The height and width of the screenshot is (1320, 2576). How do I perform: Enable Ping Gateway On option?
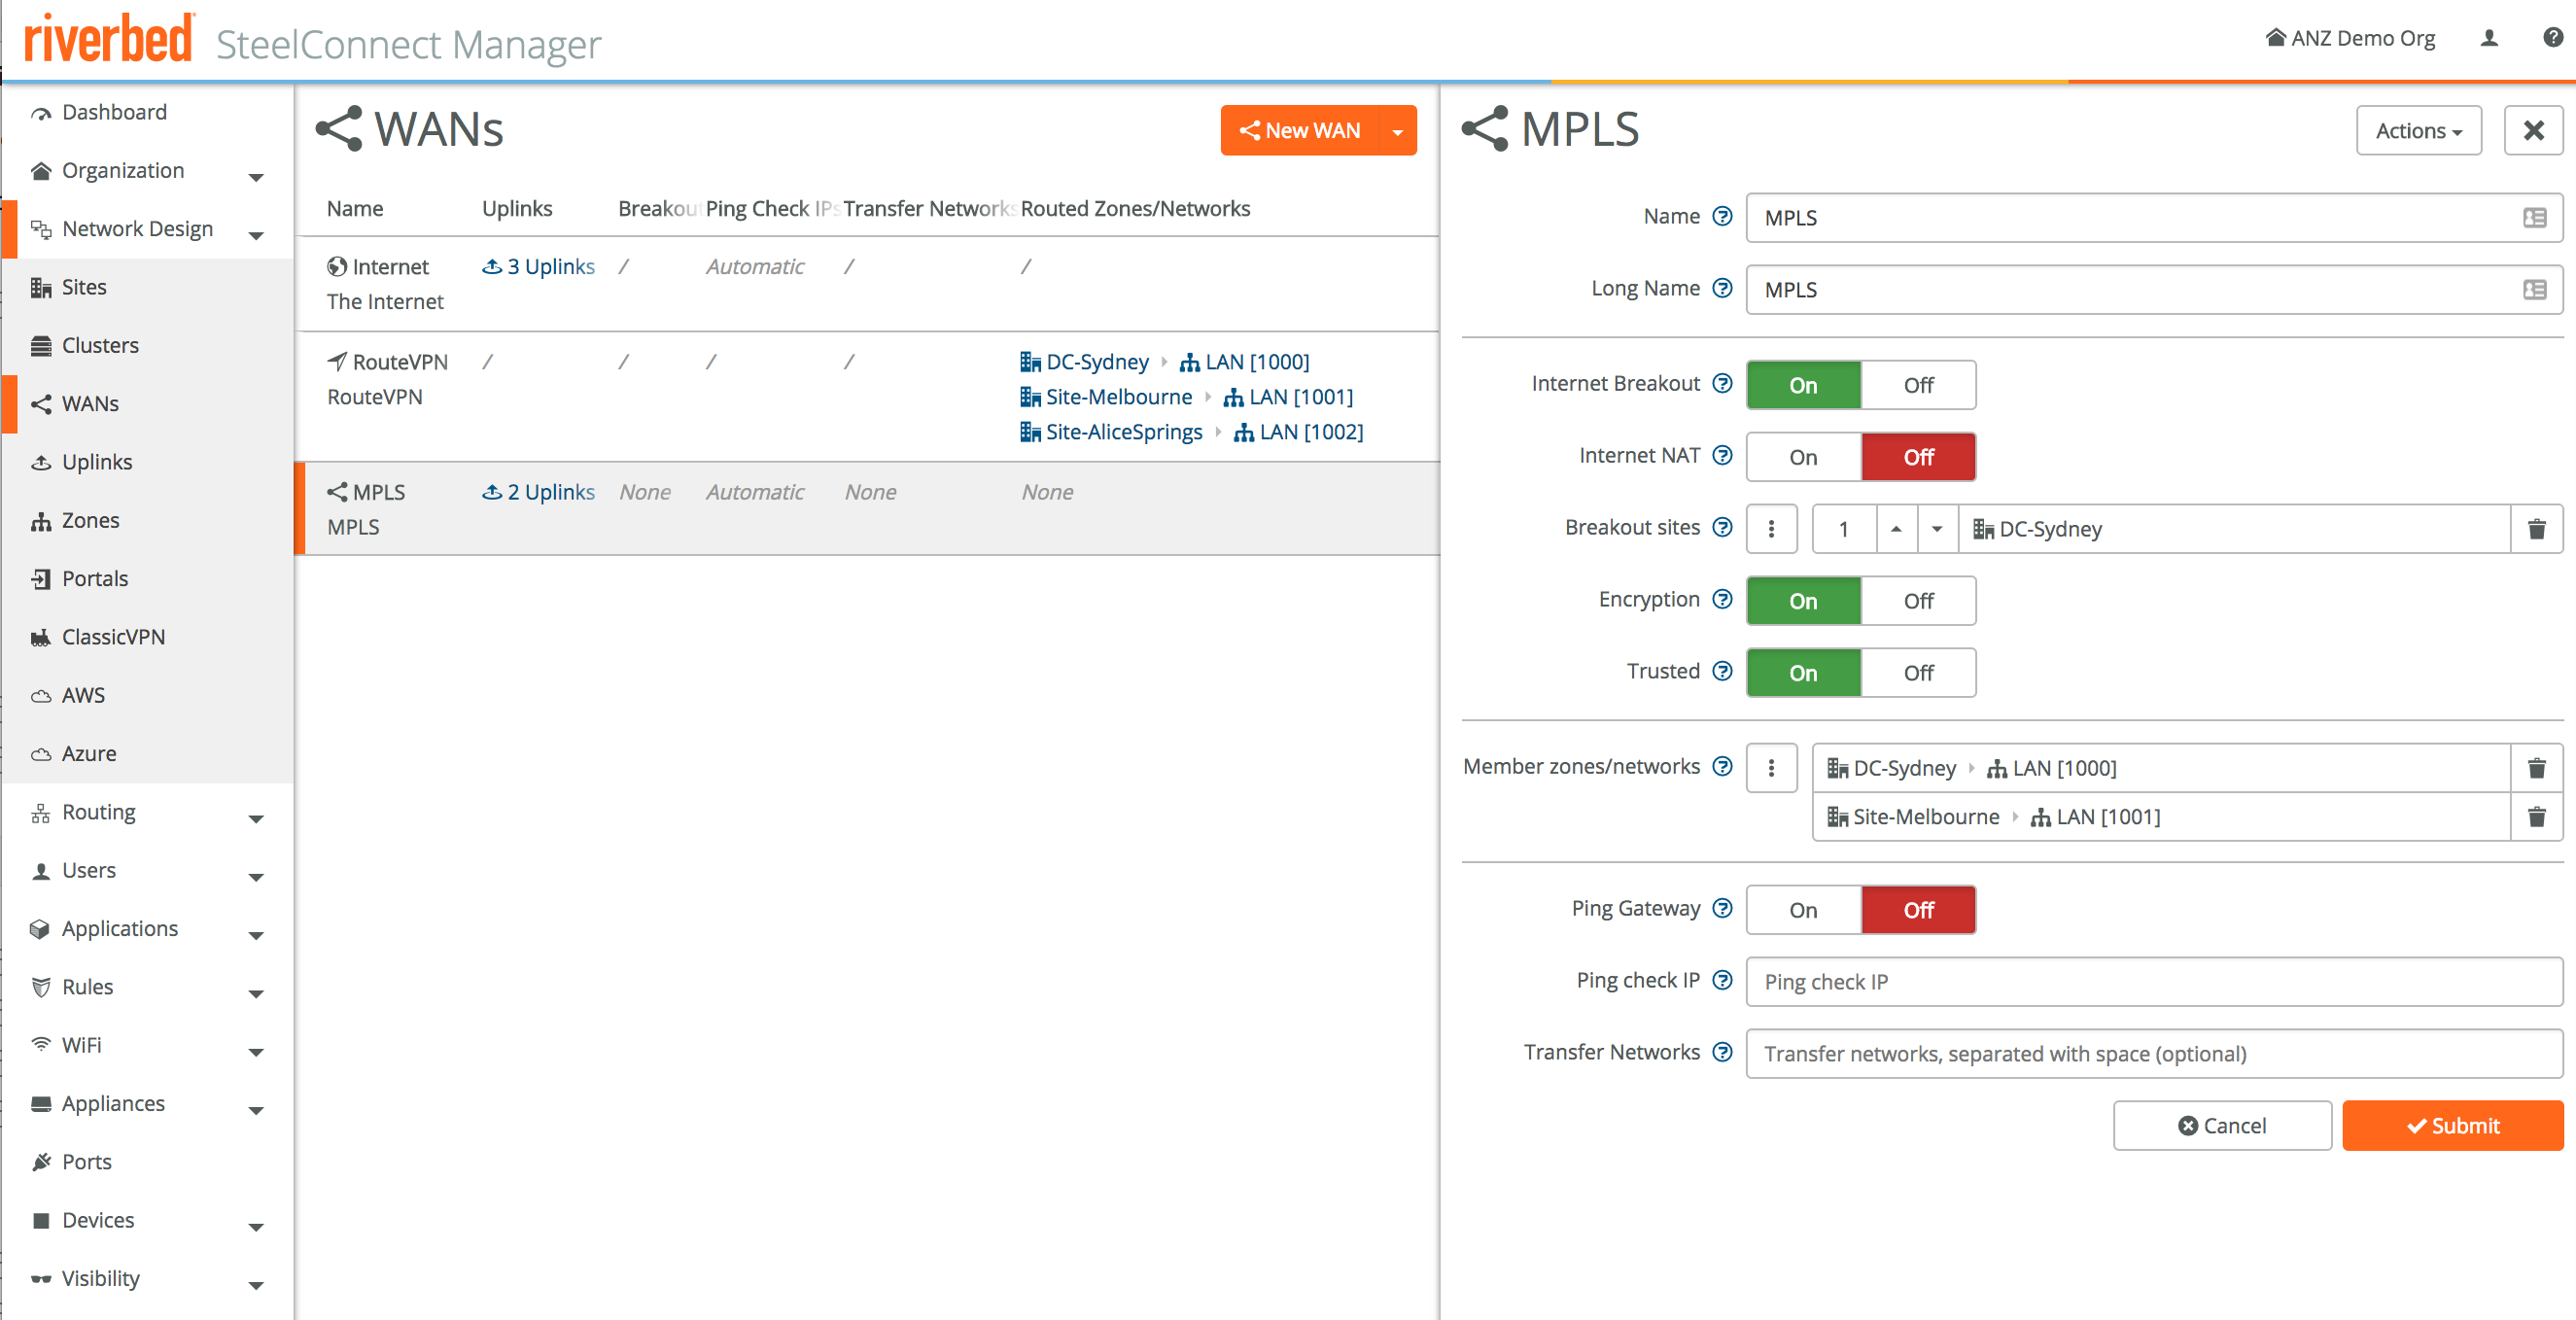pyautogui.click(x=1803, y=911)
